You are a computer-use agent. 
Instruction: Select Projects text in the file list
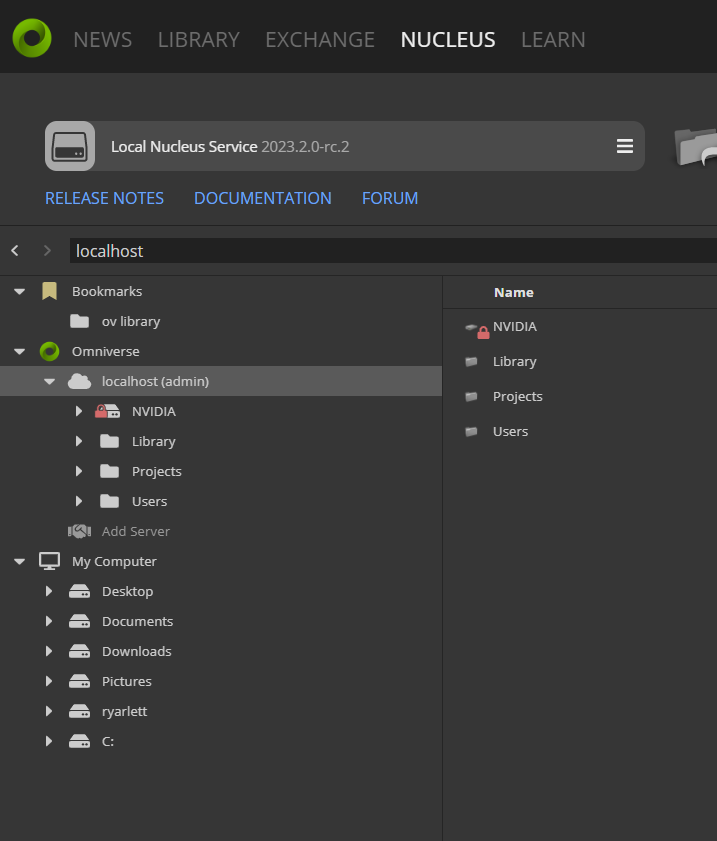coord(518,396)
